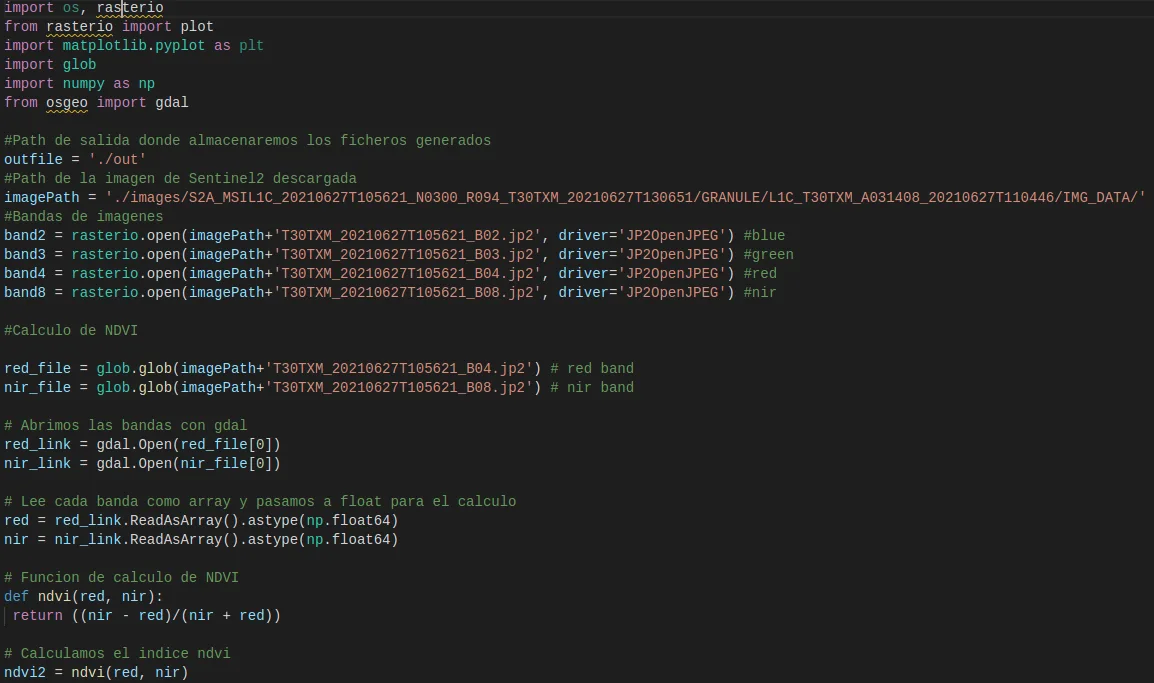
Task: Click the 'ndvi2 = ndvi(red, nir)' line
Action: point(96,673)
